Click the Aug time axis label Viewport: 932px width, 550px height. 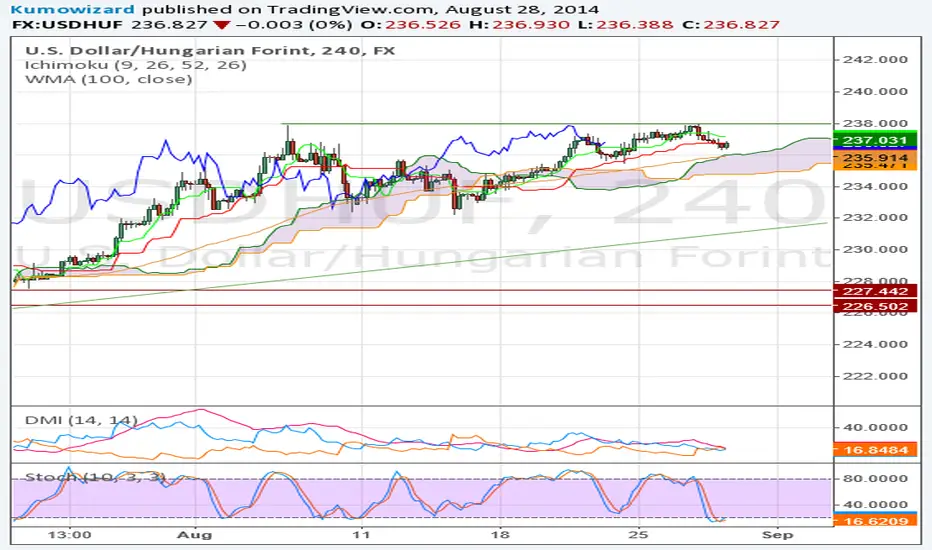point(195,535)
